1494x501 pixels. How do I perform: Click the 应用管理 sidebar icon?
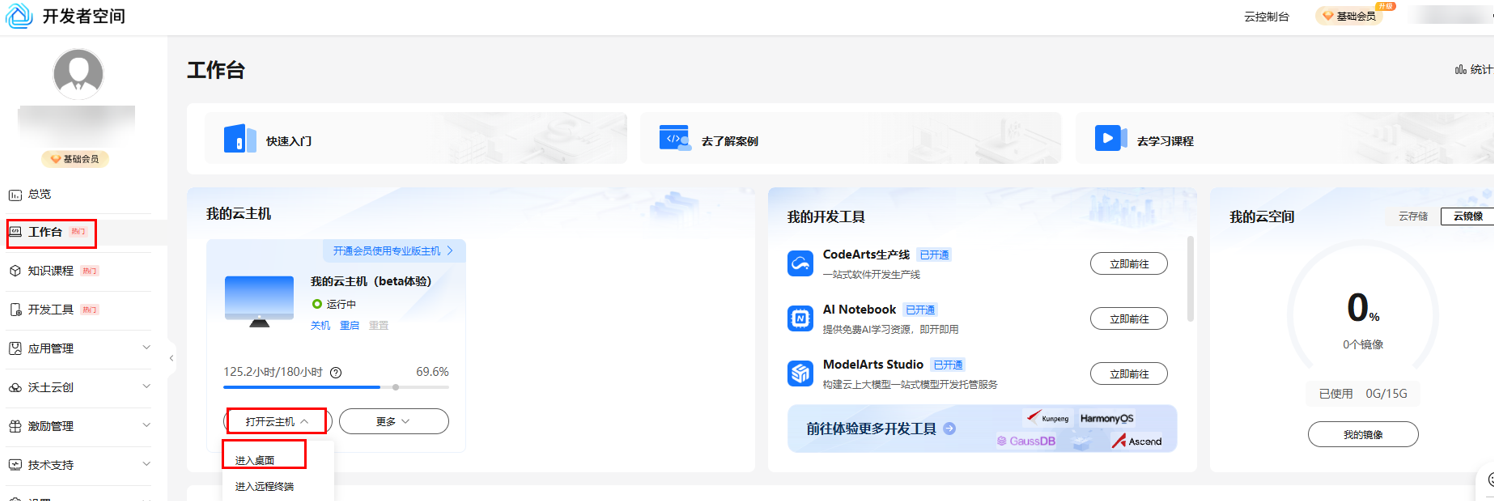pos(15,349)
